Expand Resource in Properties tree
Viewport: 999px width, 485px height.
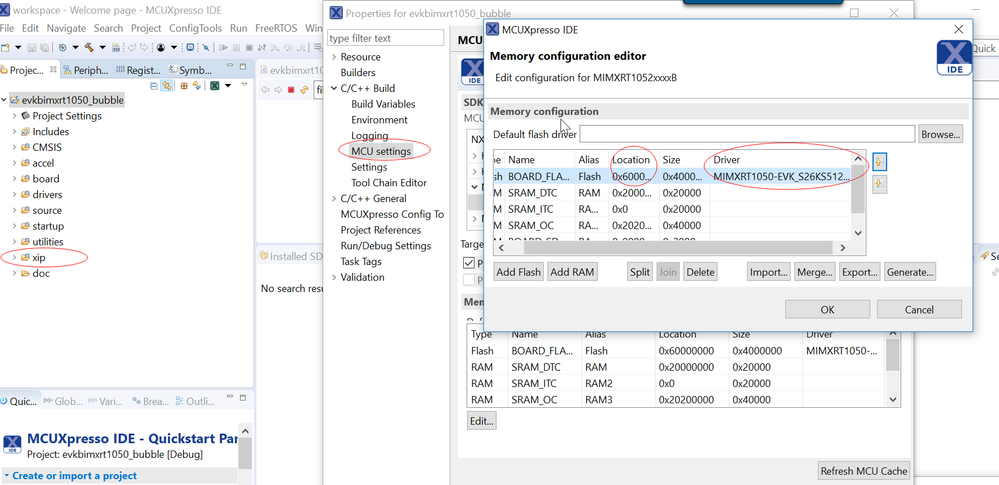point(333,57)
